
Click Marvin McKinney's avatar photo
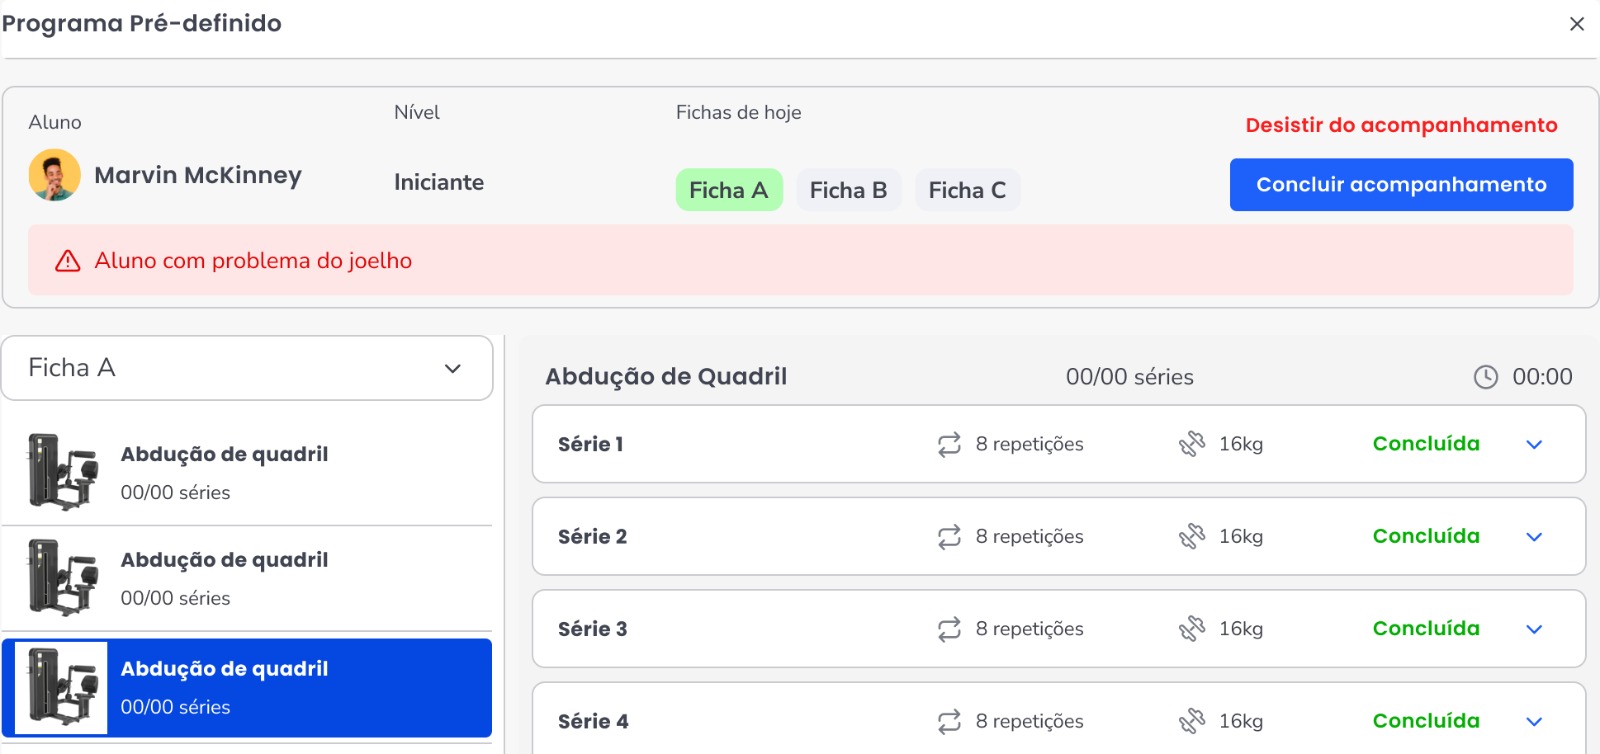click(55, 175)
